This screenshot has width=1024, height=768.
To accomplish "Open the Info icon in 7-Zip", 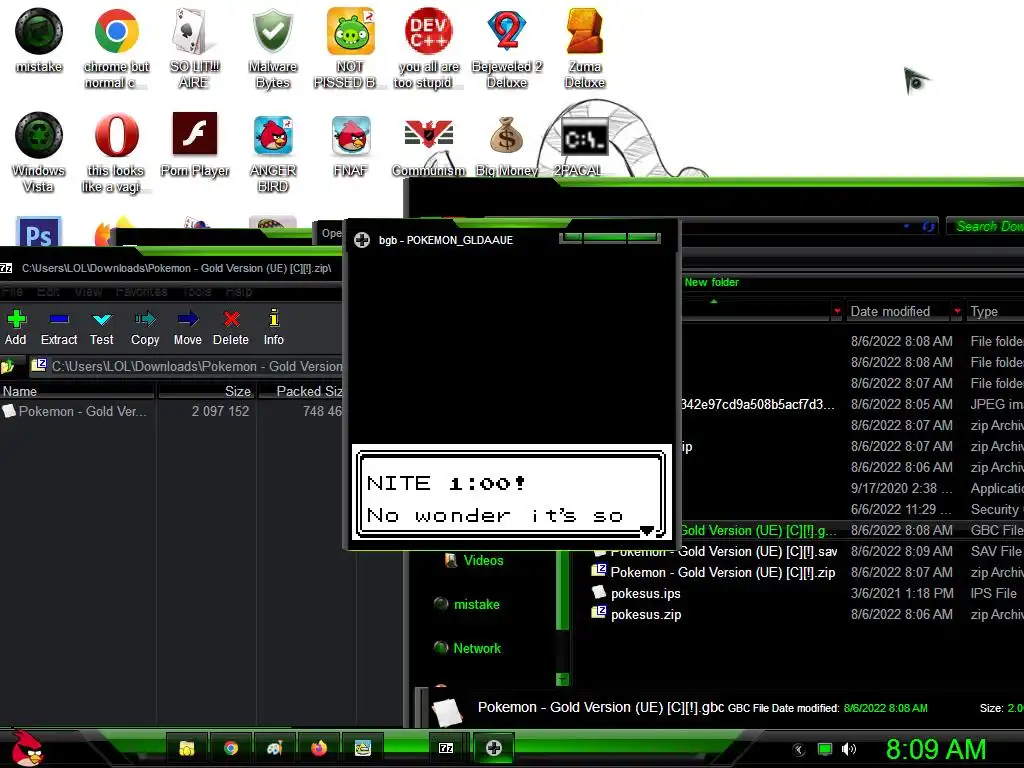I will (x=274, y=327).
